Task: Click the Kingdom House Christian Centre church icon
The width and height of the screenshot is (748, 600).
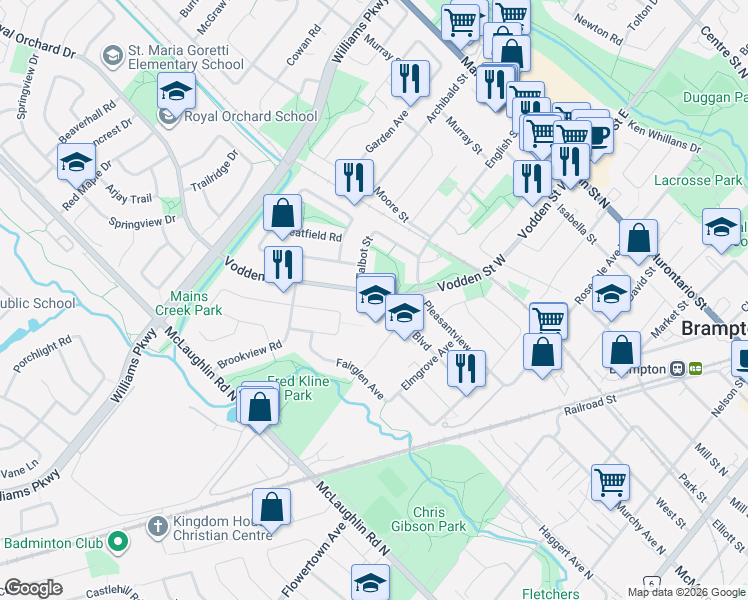Action: pos(157,528)
